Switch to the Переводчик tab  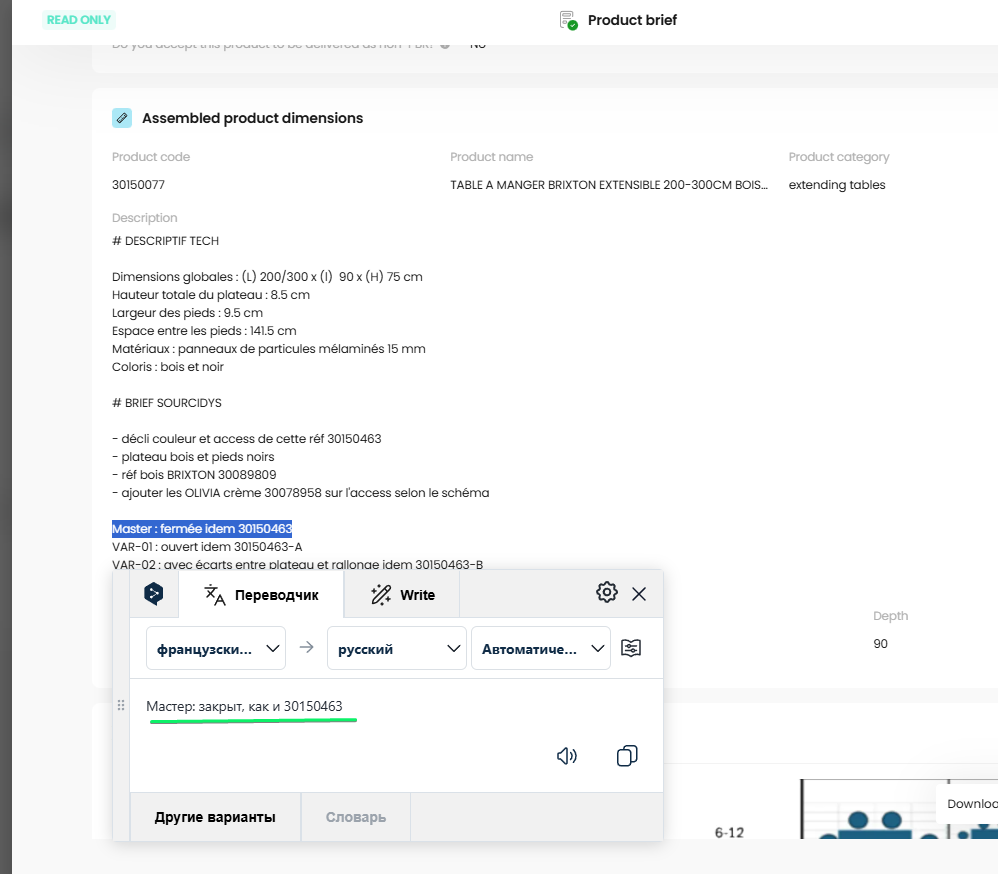(x=261, y=595)
